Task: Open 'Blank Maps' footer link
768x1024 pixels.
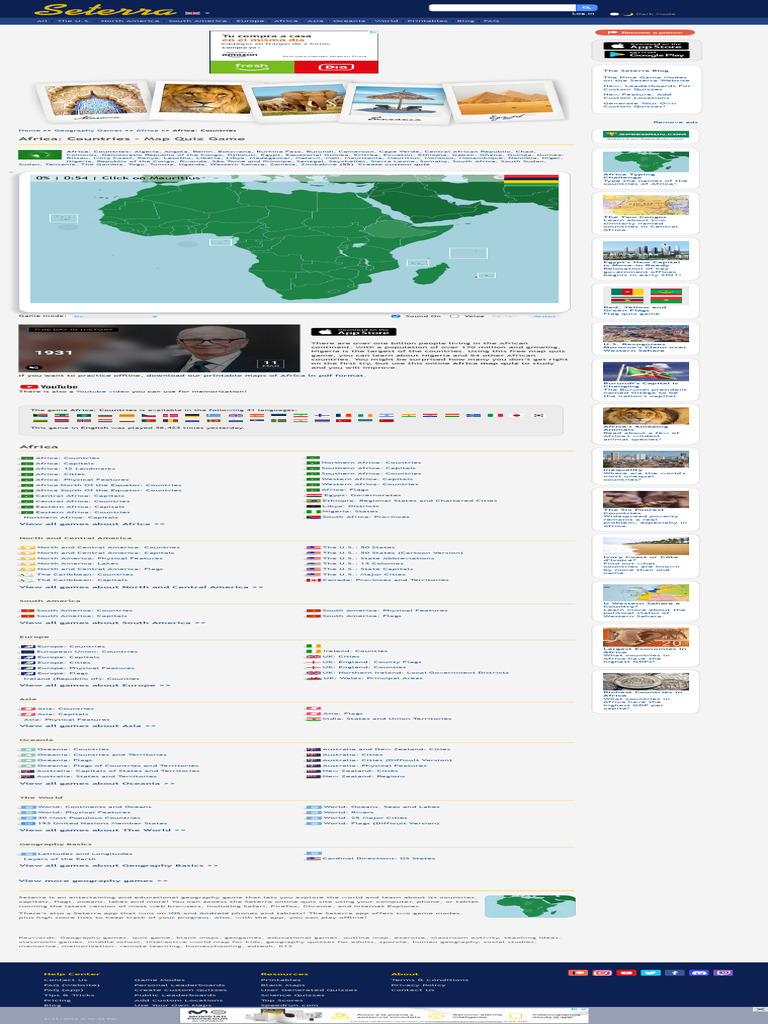Action: (x=282, y=985)
